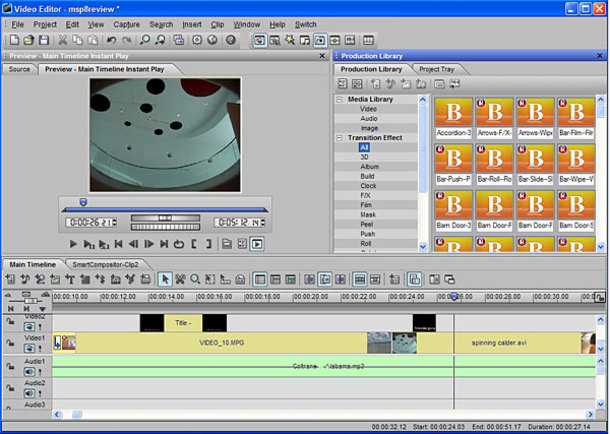Click current timecode stepper arrows in preview
The height and width of the screenshot is (434, 610).
(114, 222)
